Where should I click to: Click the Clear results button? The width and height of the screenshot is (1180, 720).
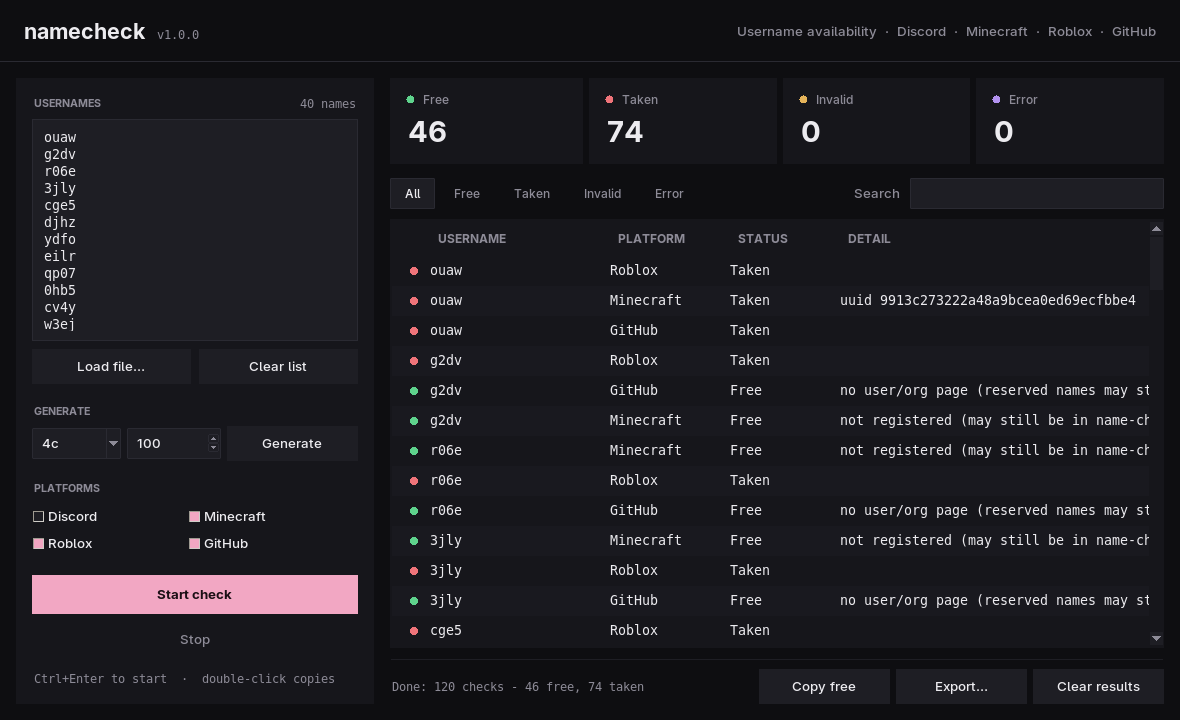[x=1098, y=686]
